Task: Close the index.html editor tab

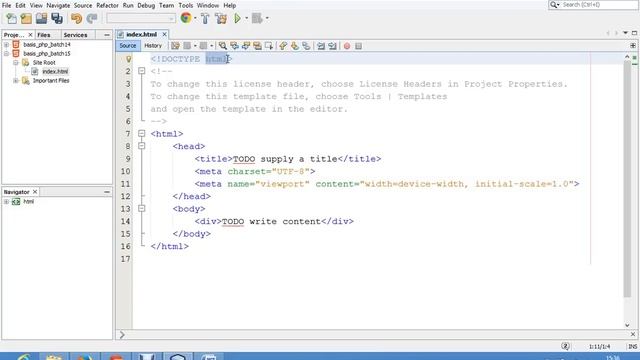Action: (x=164, y=34)
